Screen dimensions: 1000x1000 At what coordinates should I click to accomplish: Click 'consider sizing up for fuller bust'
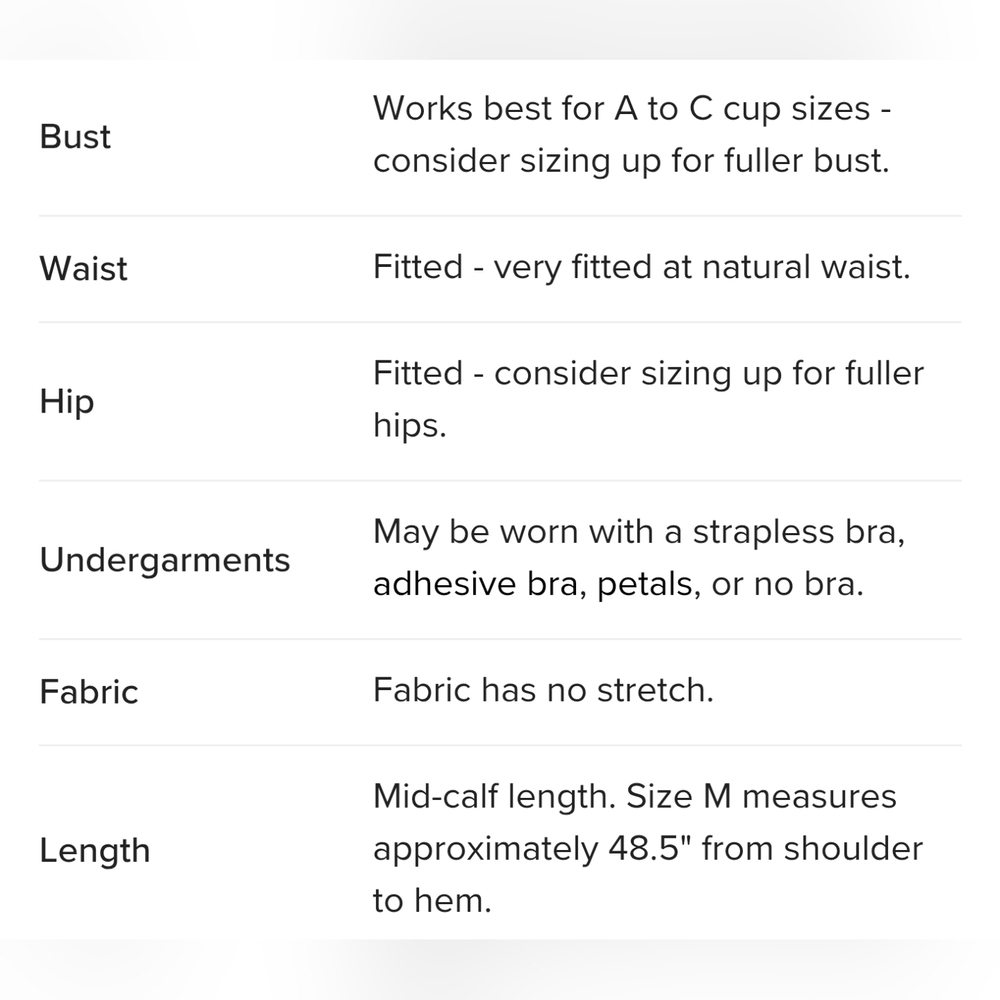point(629,161)
